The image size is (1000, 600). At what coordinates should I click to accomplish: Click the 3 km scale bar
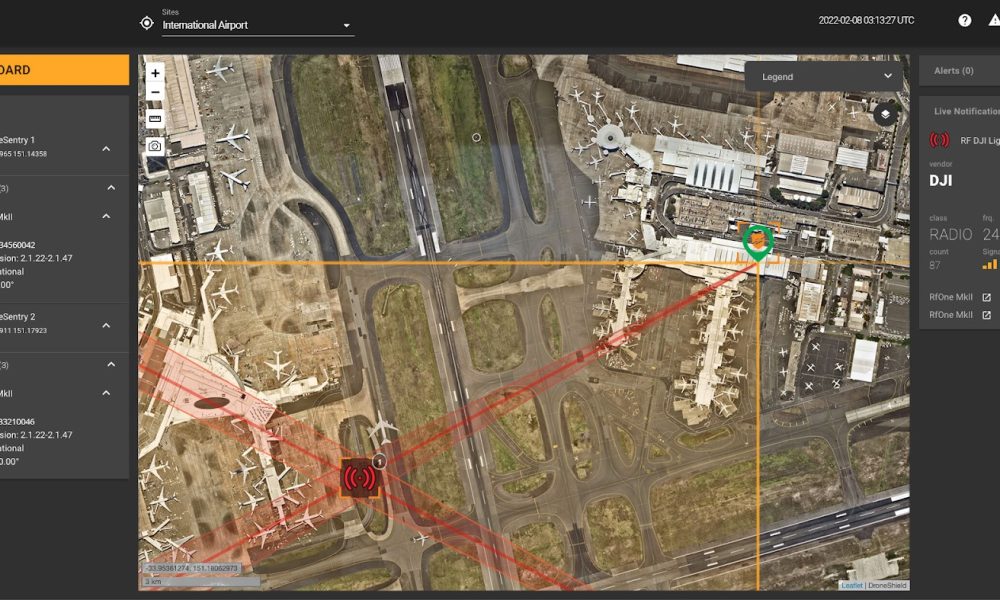pos(202,582)
